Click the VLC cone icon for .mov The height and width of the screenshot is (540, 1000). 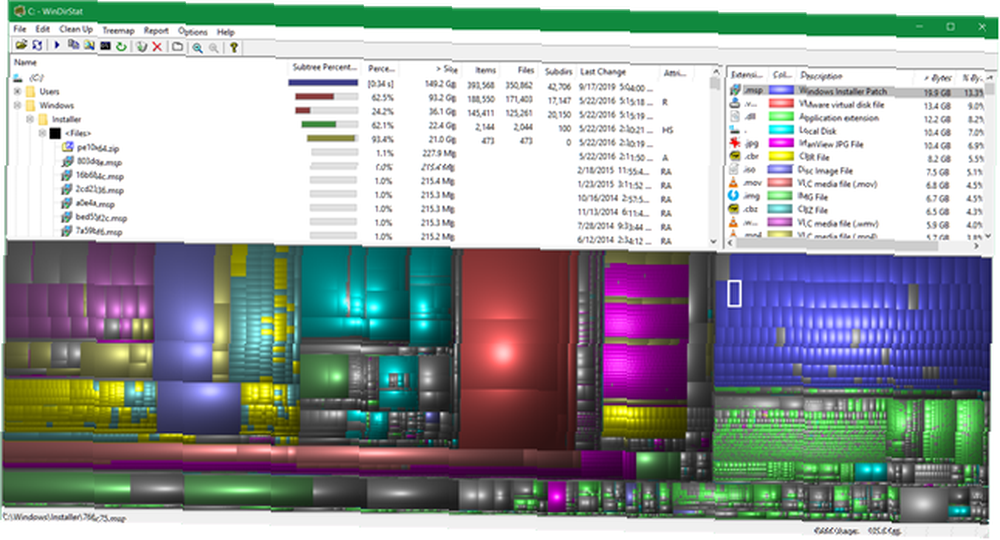[x=734, y=183]
